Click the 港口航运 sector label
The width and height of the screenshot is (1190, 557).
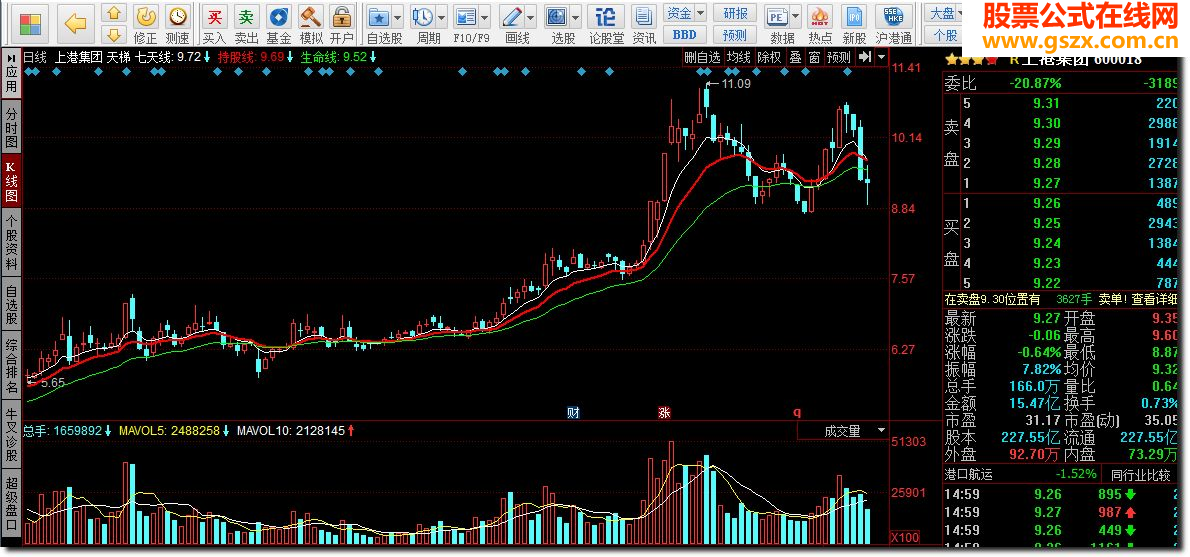click(x=968, y=474)
